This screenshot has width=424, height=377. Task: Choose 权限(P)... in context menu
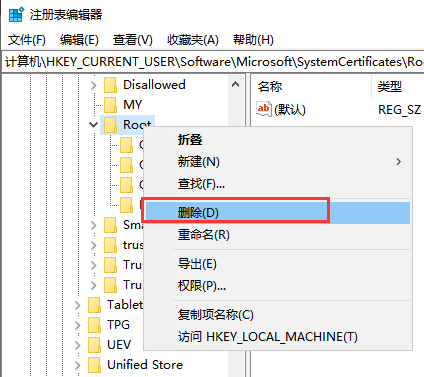pos(278,286)
